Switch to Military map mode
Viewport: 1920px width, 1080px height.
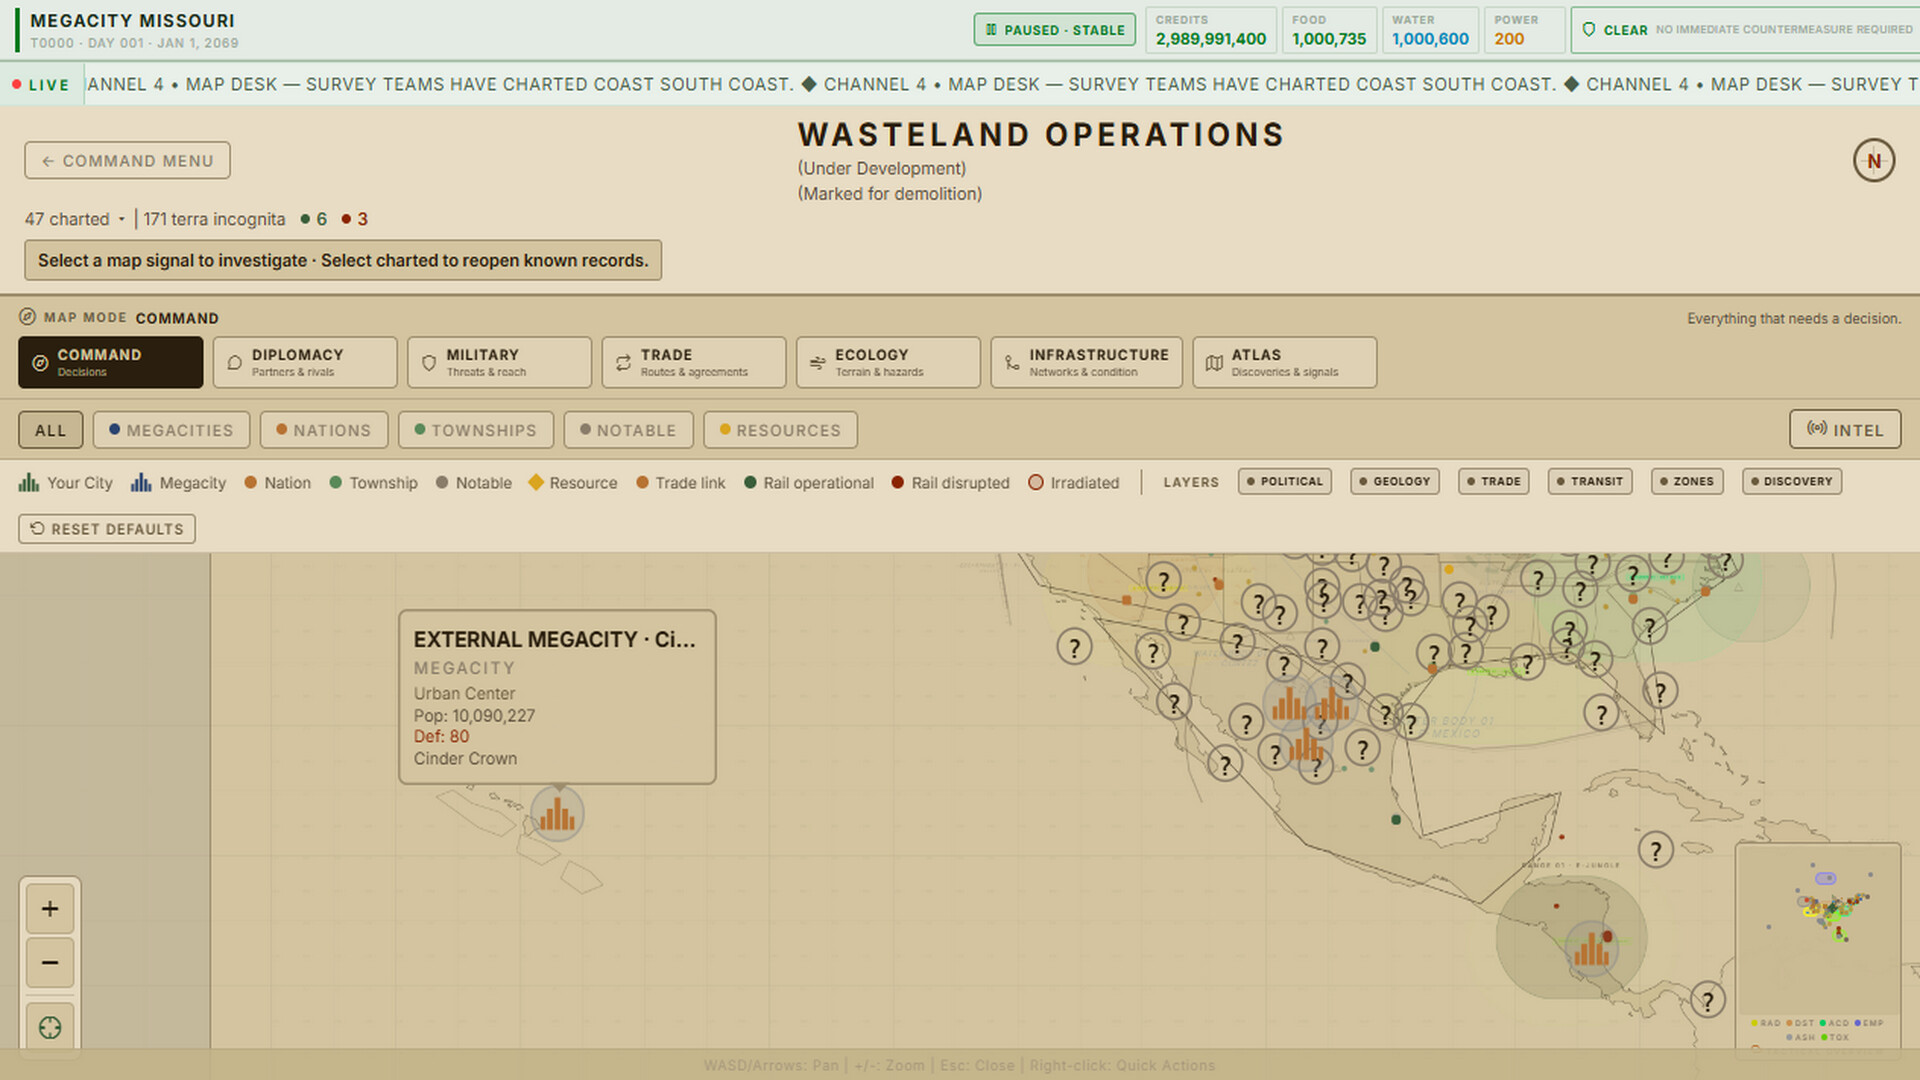(499, 362)
